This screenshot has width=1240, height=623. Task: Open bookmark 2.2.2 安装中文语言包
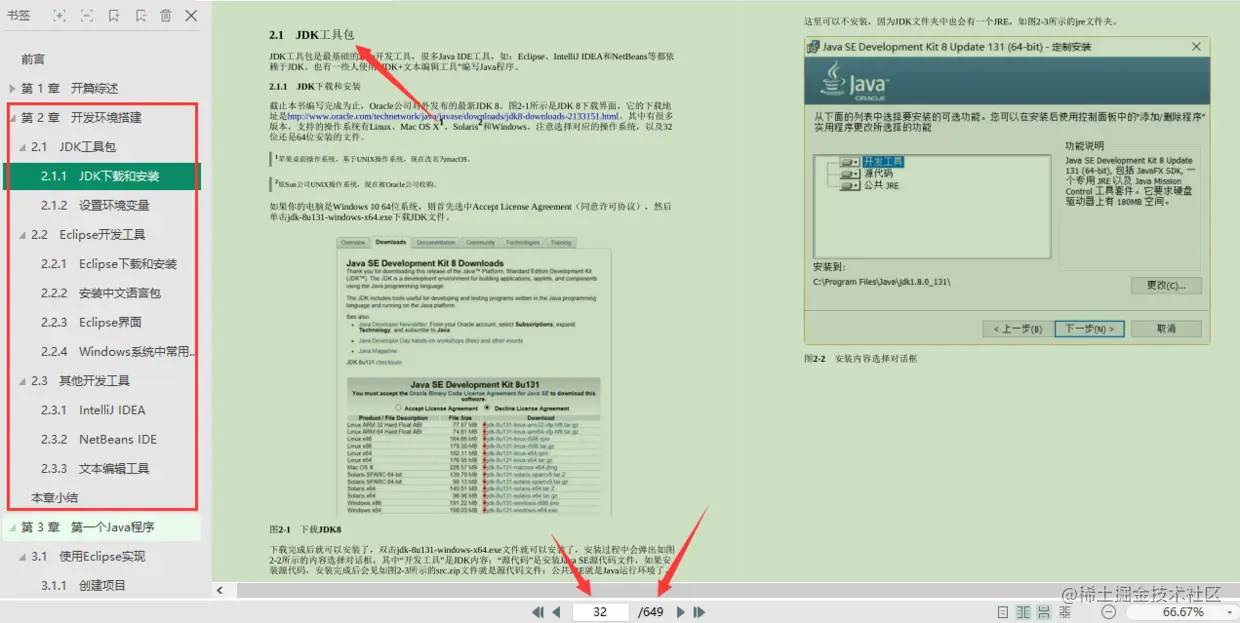pyautogui.click(x=101, y=293)
